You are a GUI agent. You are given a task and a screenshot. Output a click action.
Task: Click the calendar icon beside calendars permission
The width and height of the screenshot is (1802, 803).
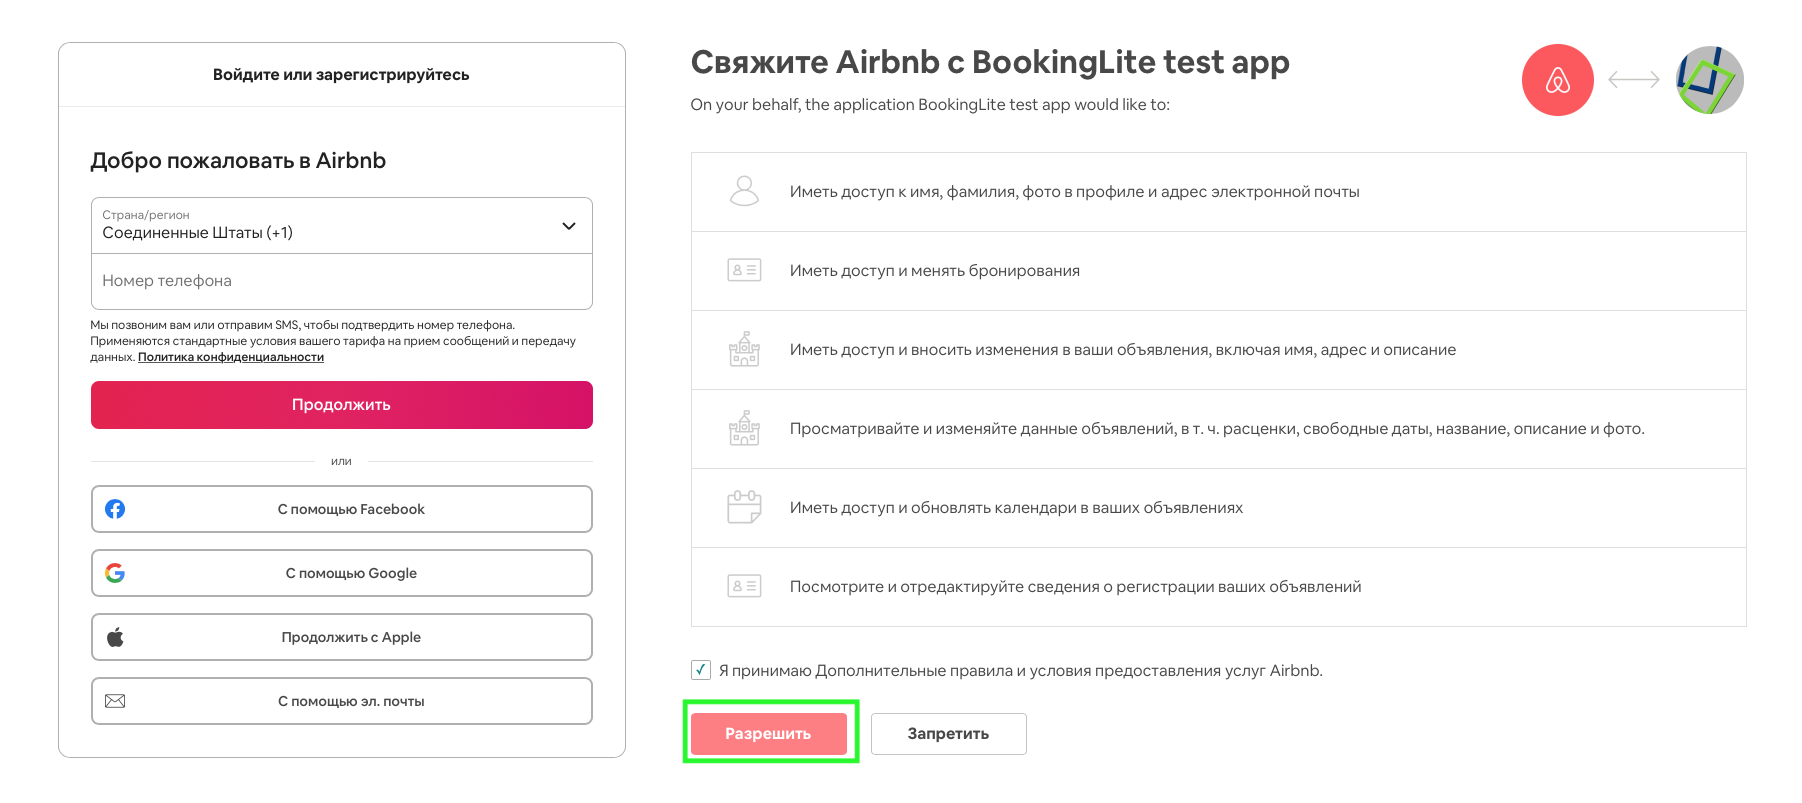[x=744, y=507]
